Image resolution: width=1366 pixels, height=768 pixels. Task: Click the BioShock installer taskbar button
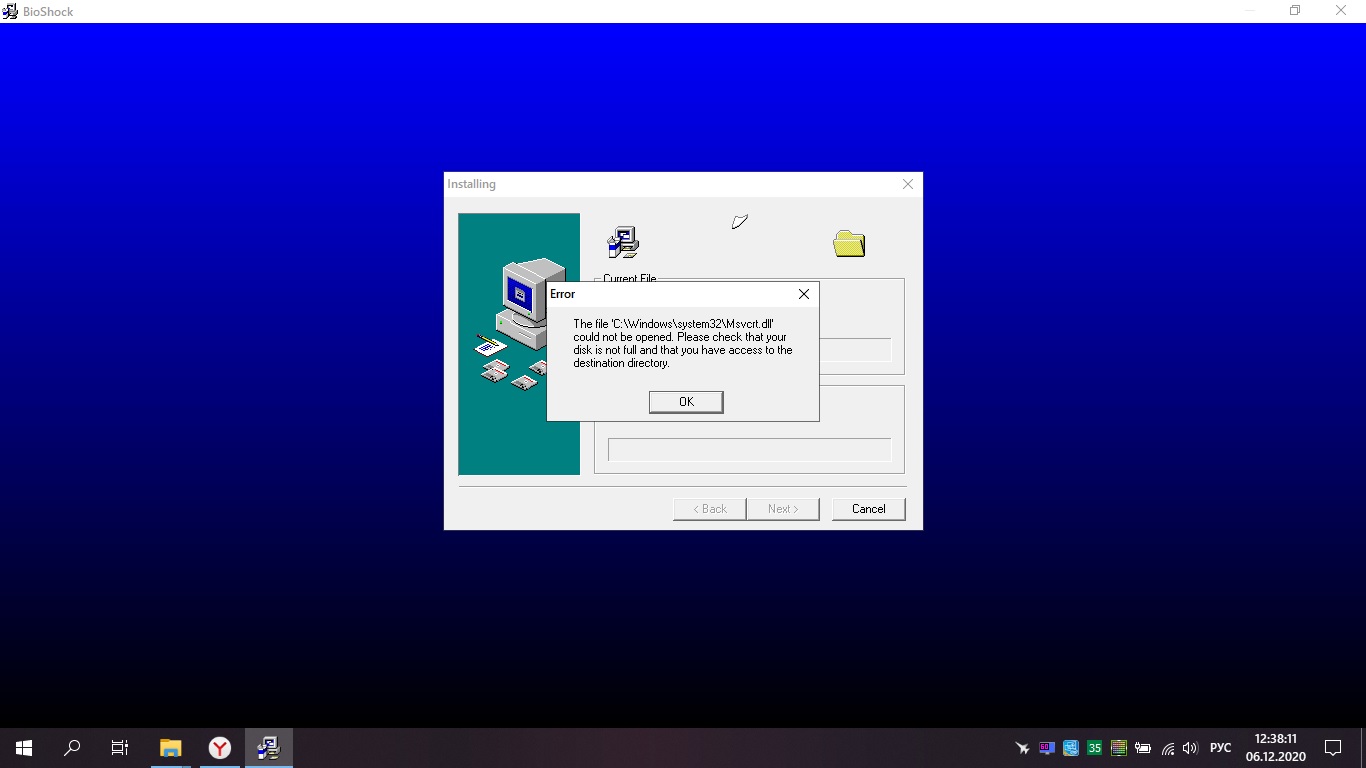(268, 747)
